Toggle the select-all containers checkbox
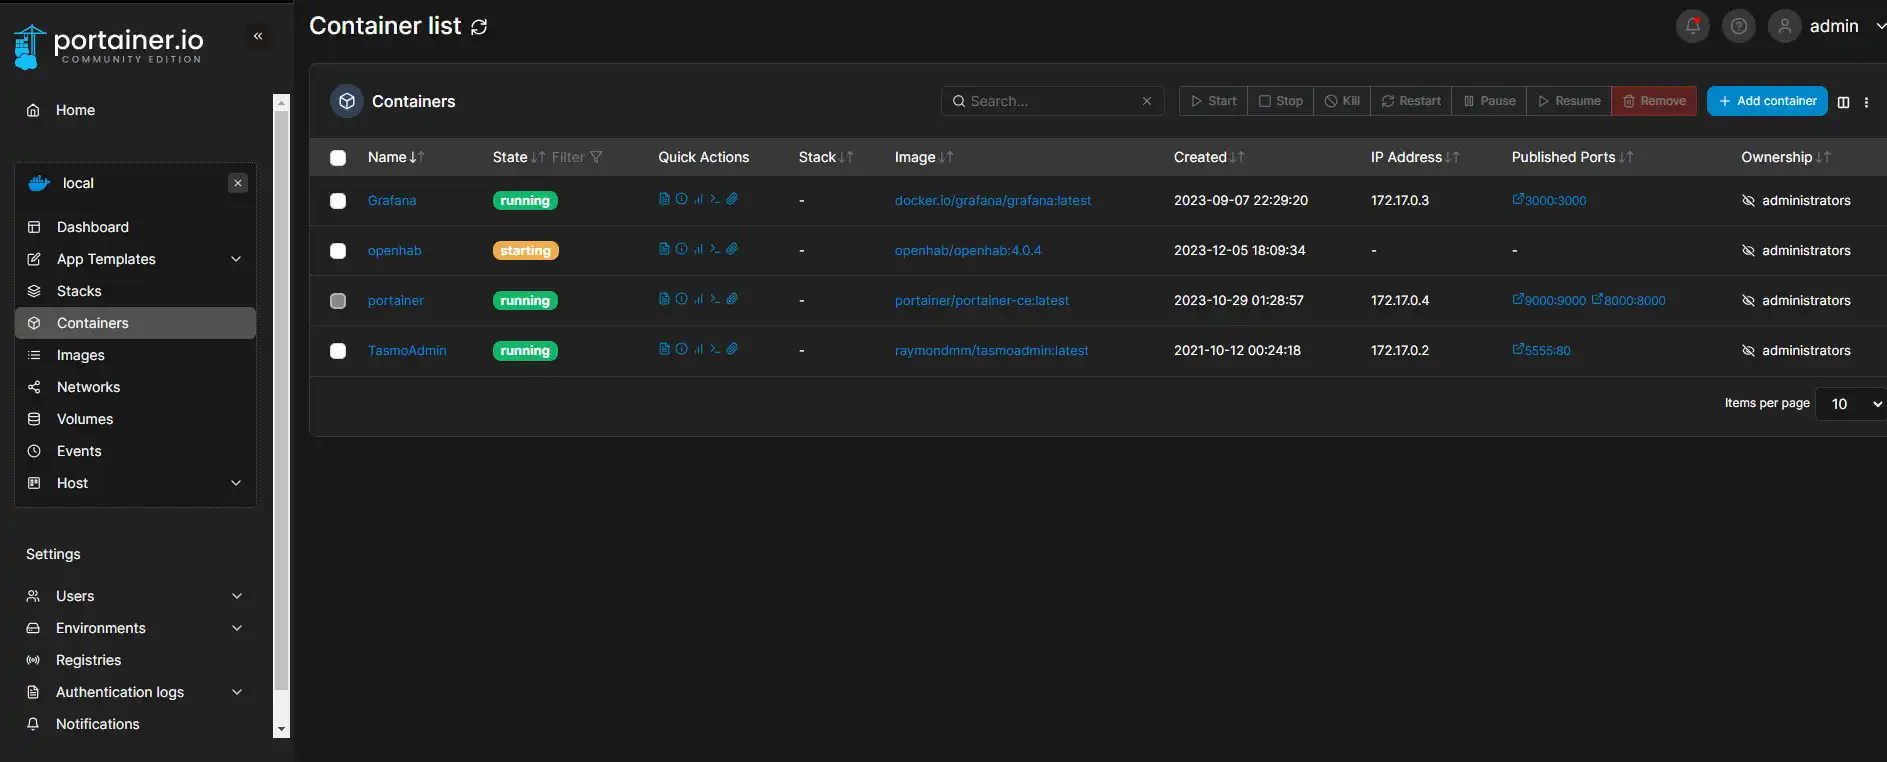Screen dimensions: 1887x762 click(338, 158)
